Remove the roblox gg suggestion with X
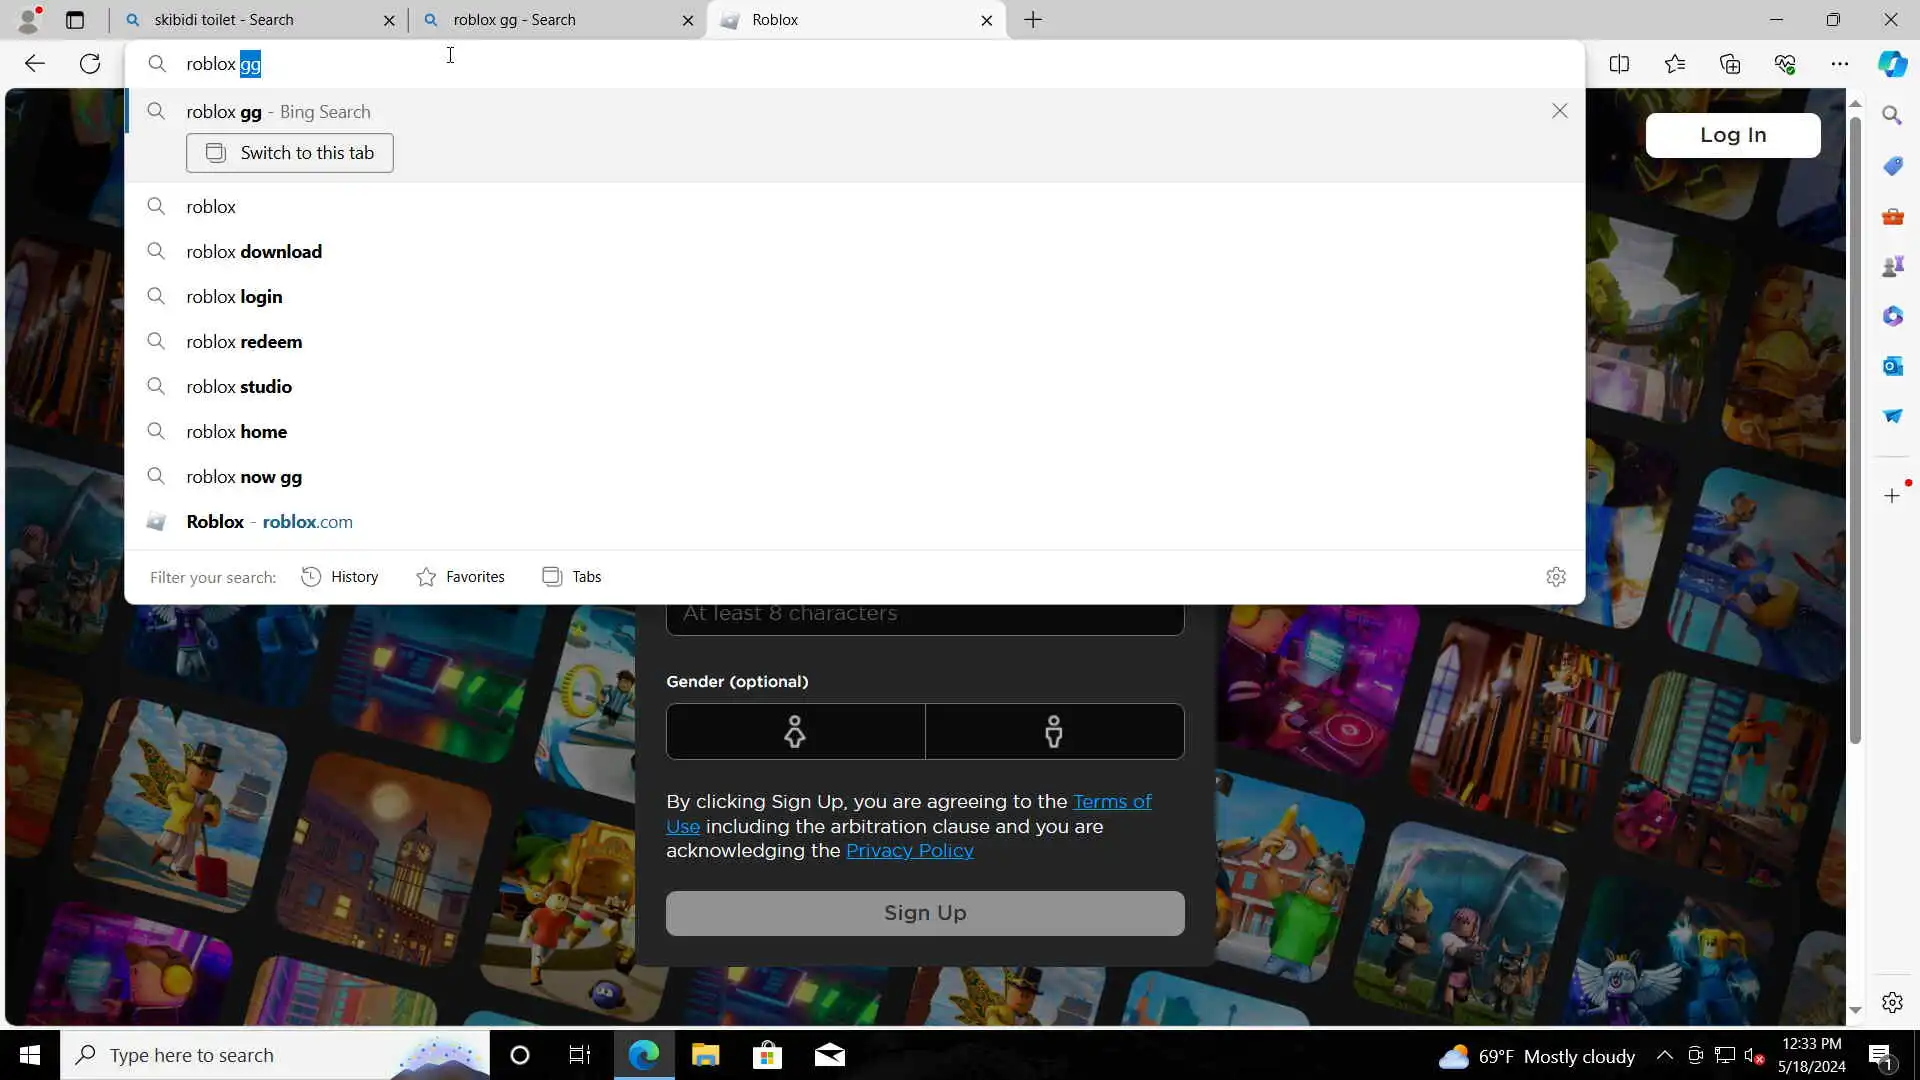Screen dimensions: 1920x1080 click(x=1559, y=111)
